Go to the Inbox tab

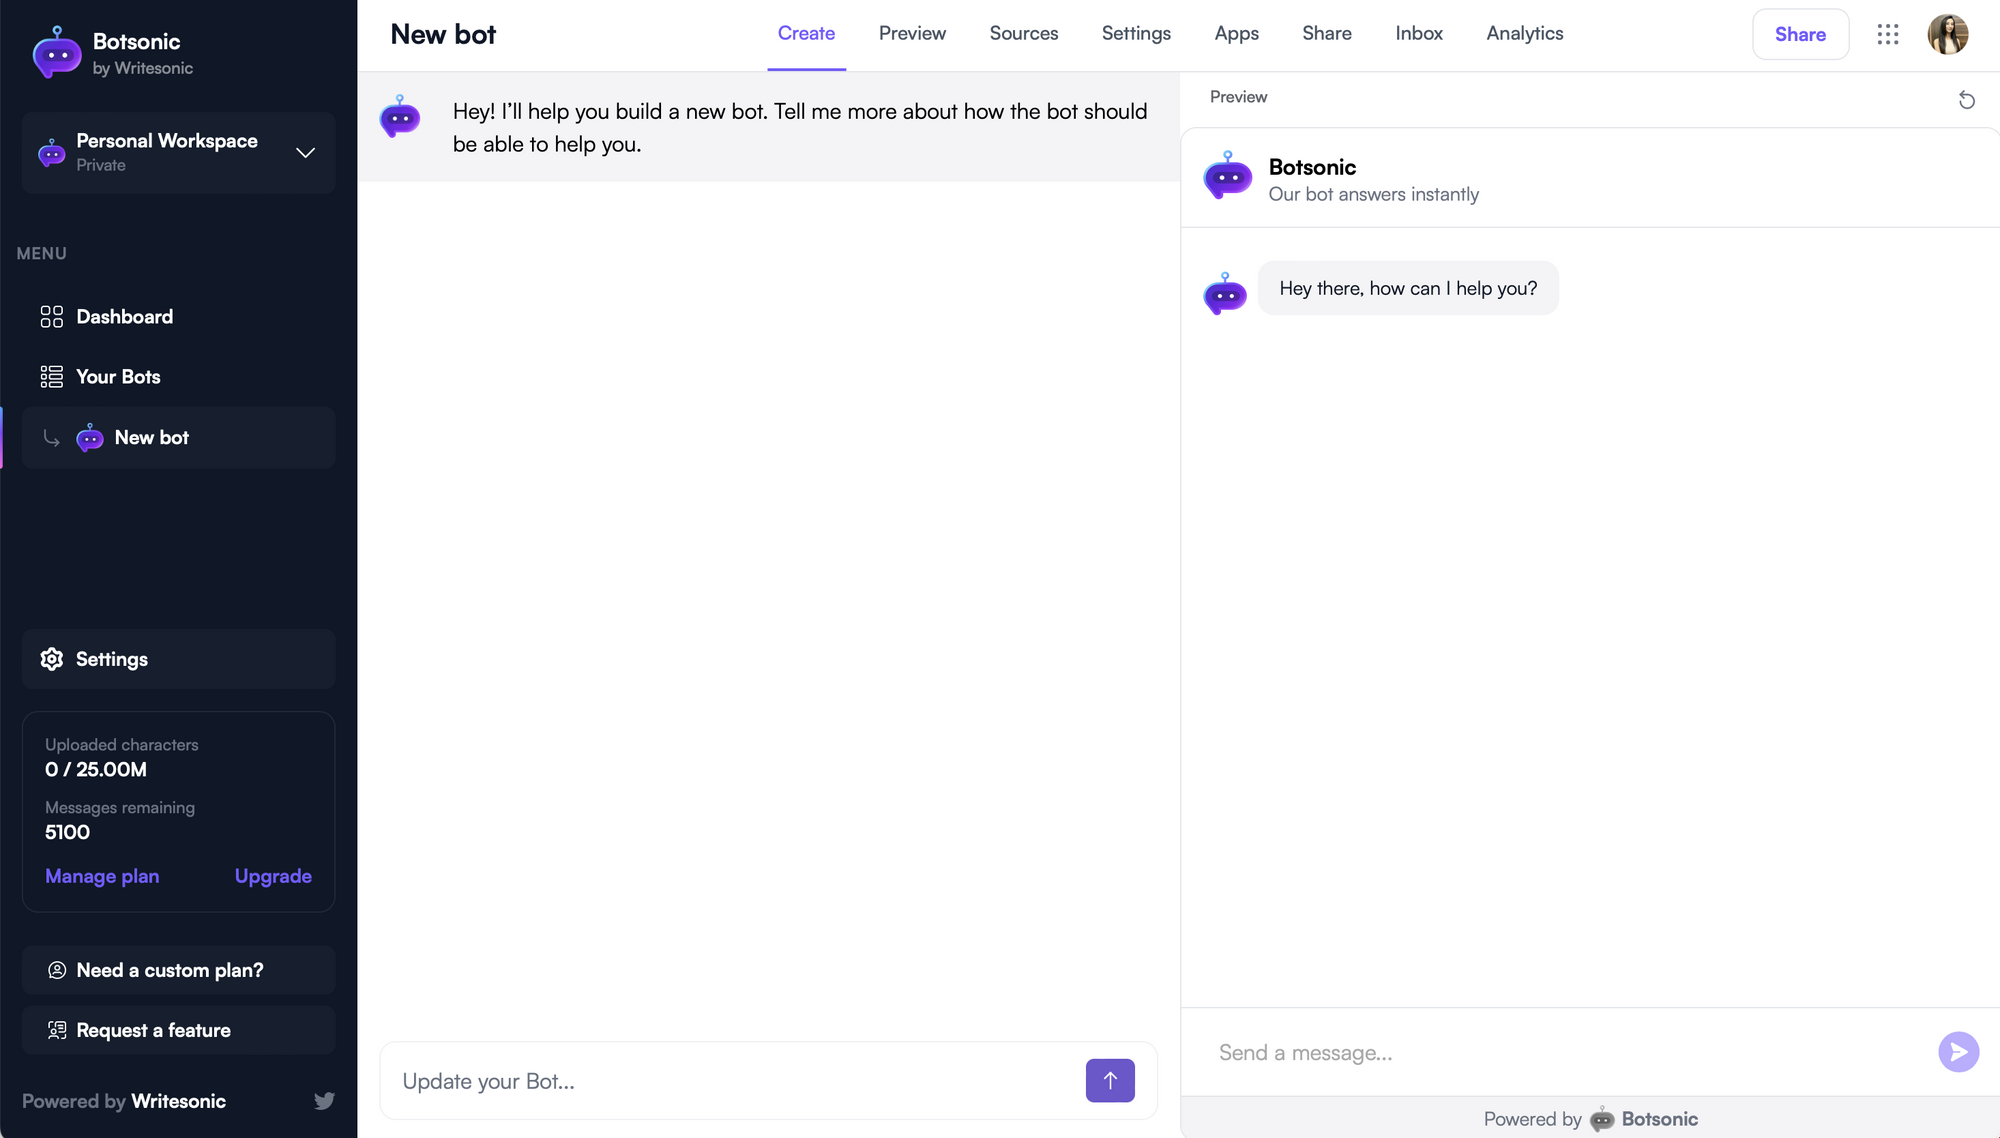coord(1419,33)
